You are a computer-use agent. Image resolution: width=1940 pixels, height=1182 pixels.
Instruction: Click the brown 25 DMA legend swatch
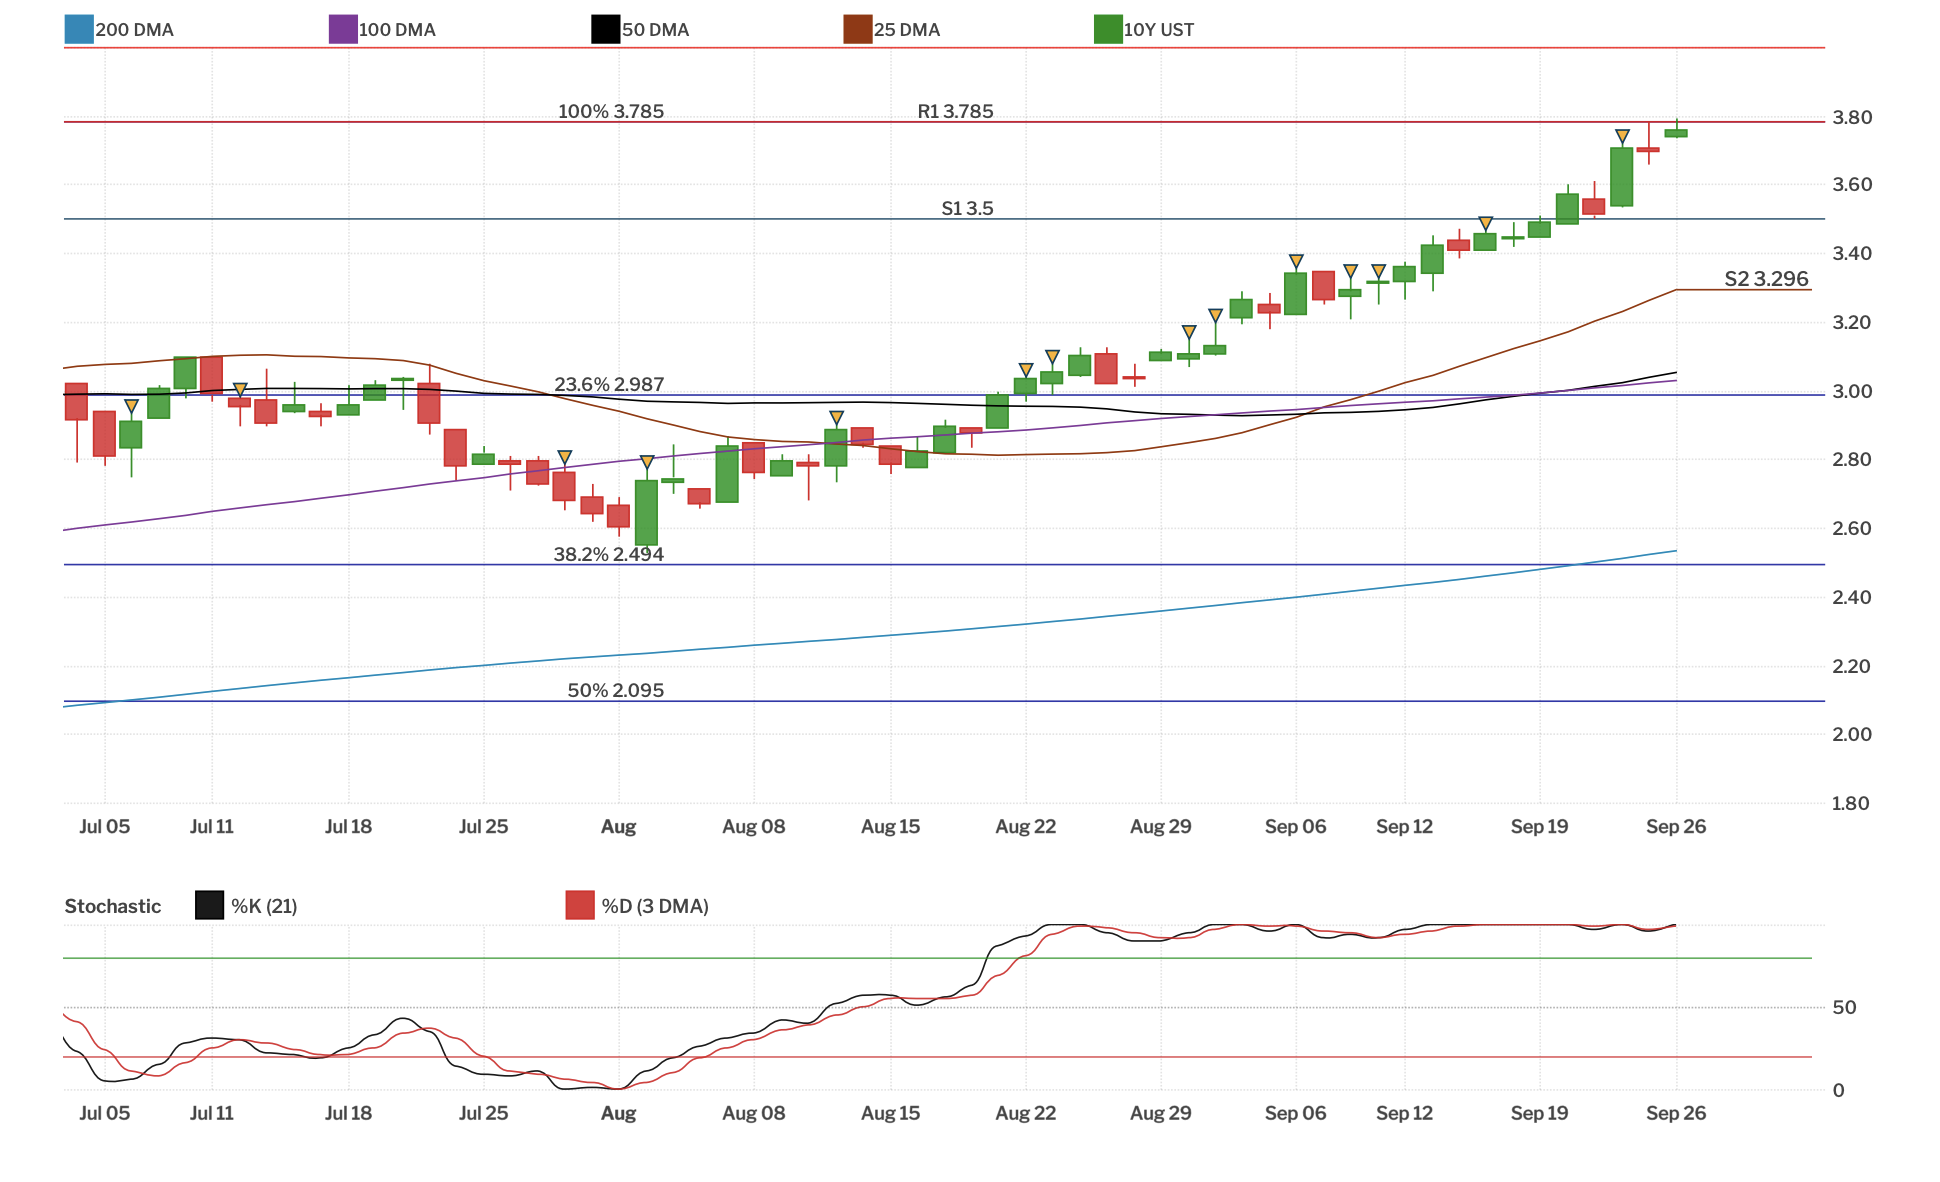click(x=858, y=29)
